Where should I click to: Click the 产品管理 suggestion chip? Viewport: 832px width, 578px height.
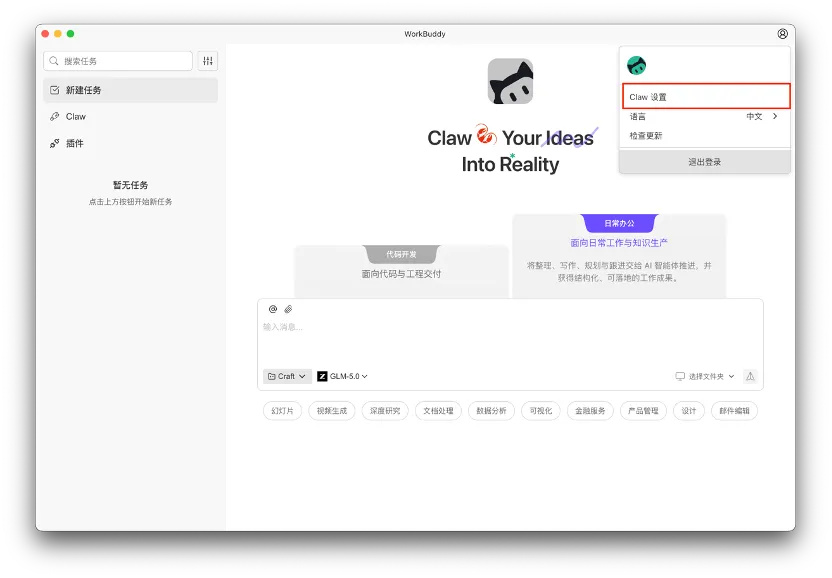tap(643, 411)
